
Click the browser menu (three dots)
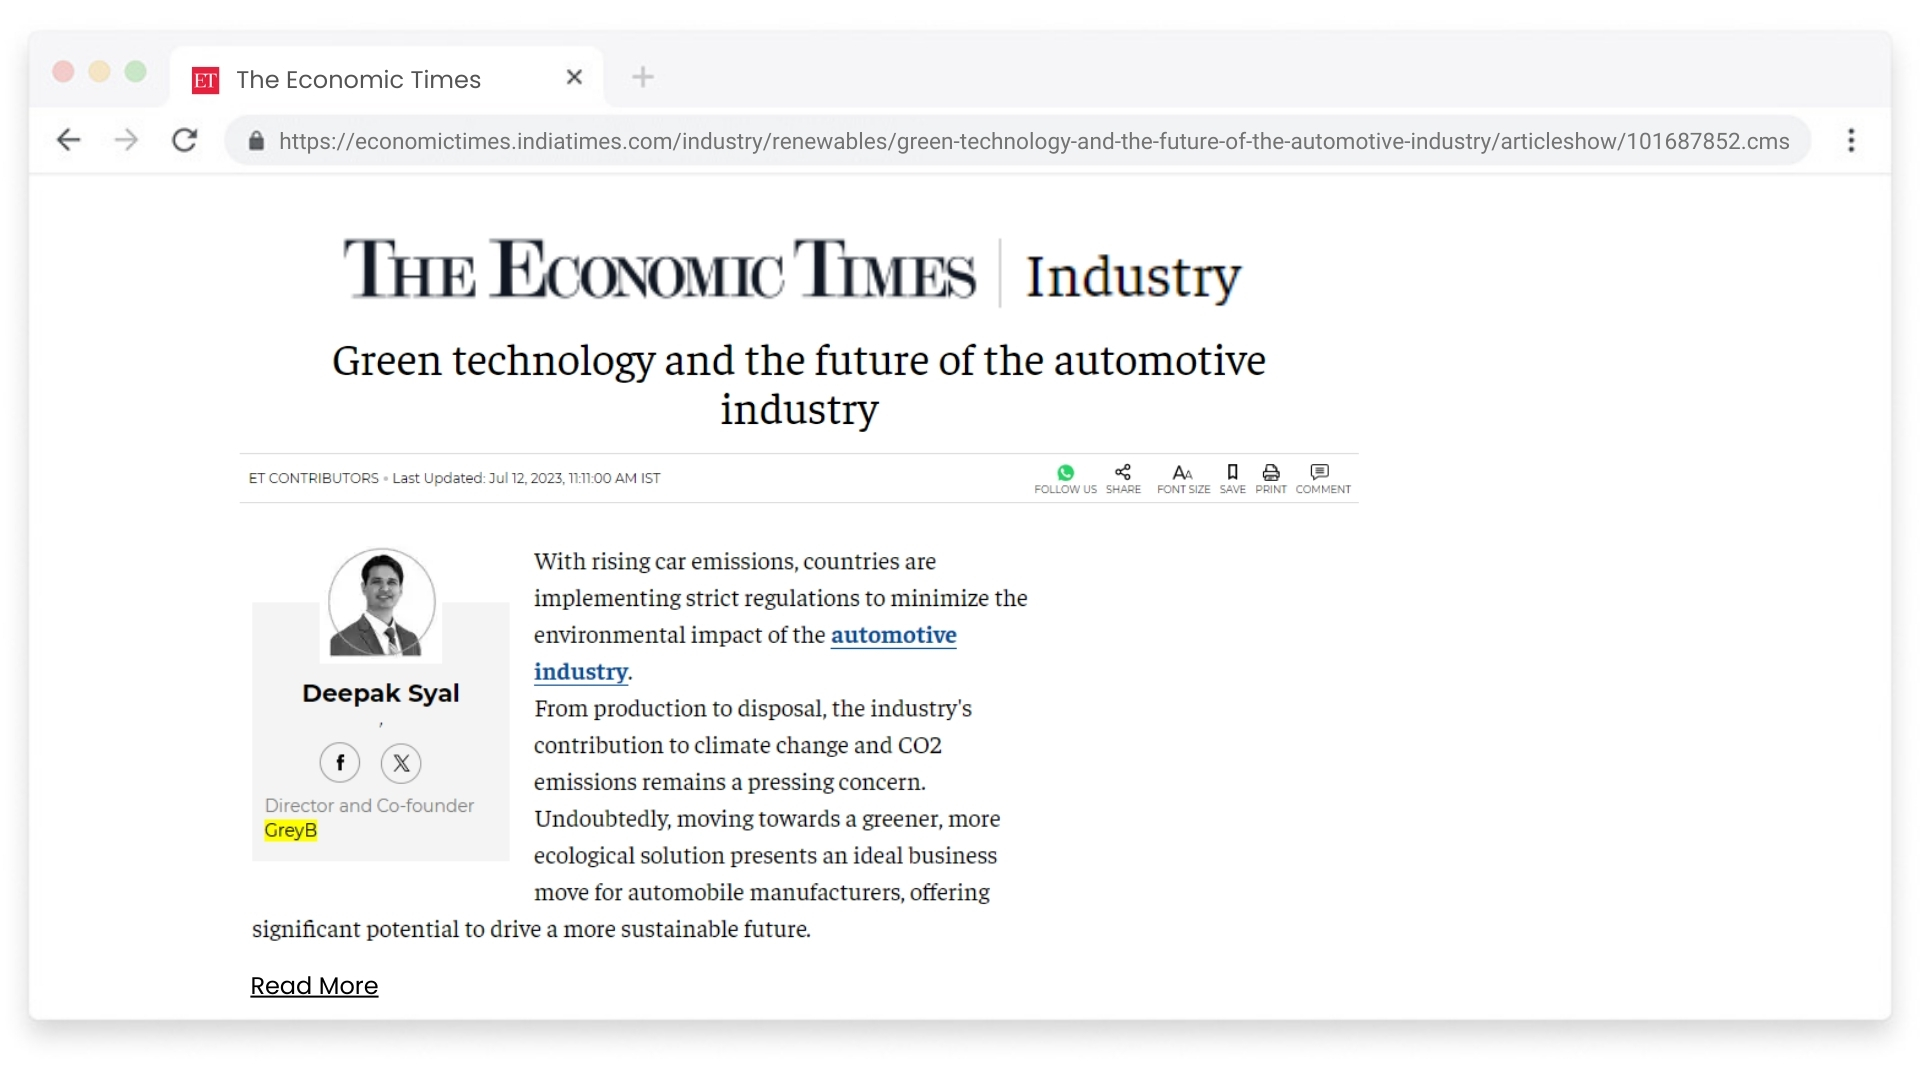(1855, 141)
